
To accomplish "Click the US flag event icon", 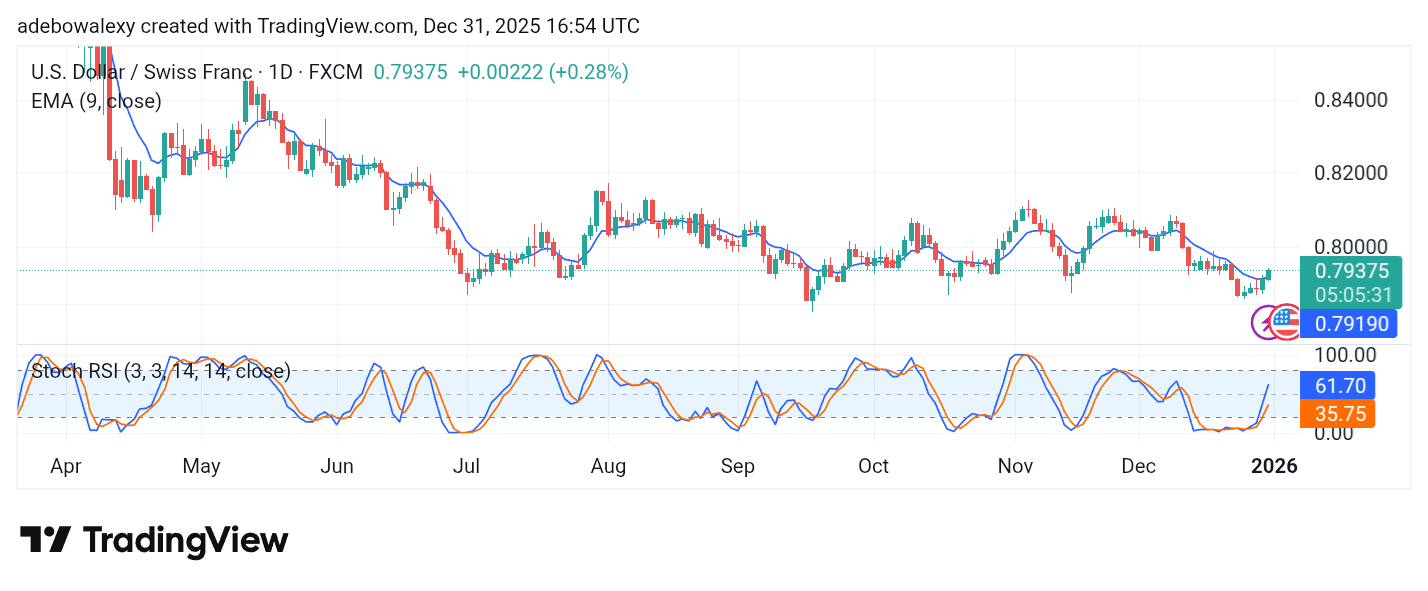I will click(x=1286, y=322).
